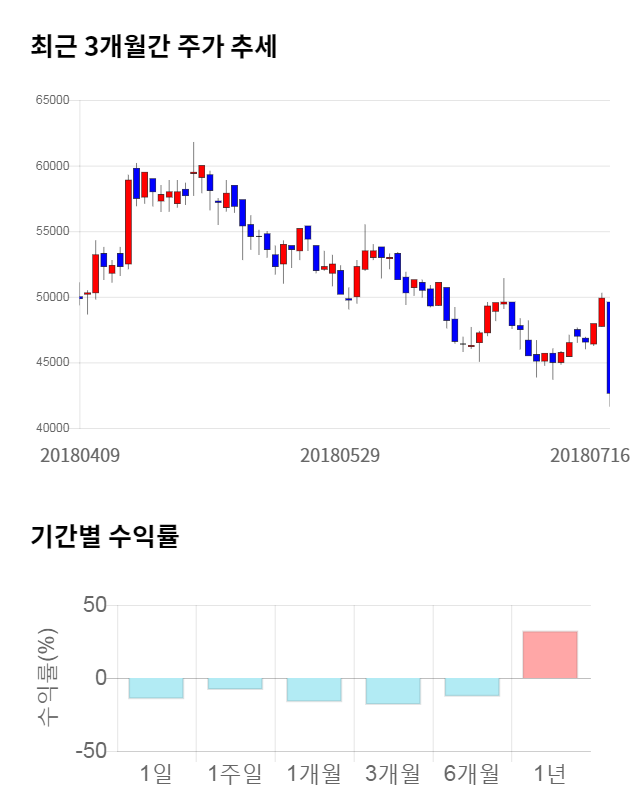Click the 수익률(%) axis title
Image resolution: width=640 pixels, height=810 pixels.
(48, 680)
